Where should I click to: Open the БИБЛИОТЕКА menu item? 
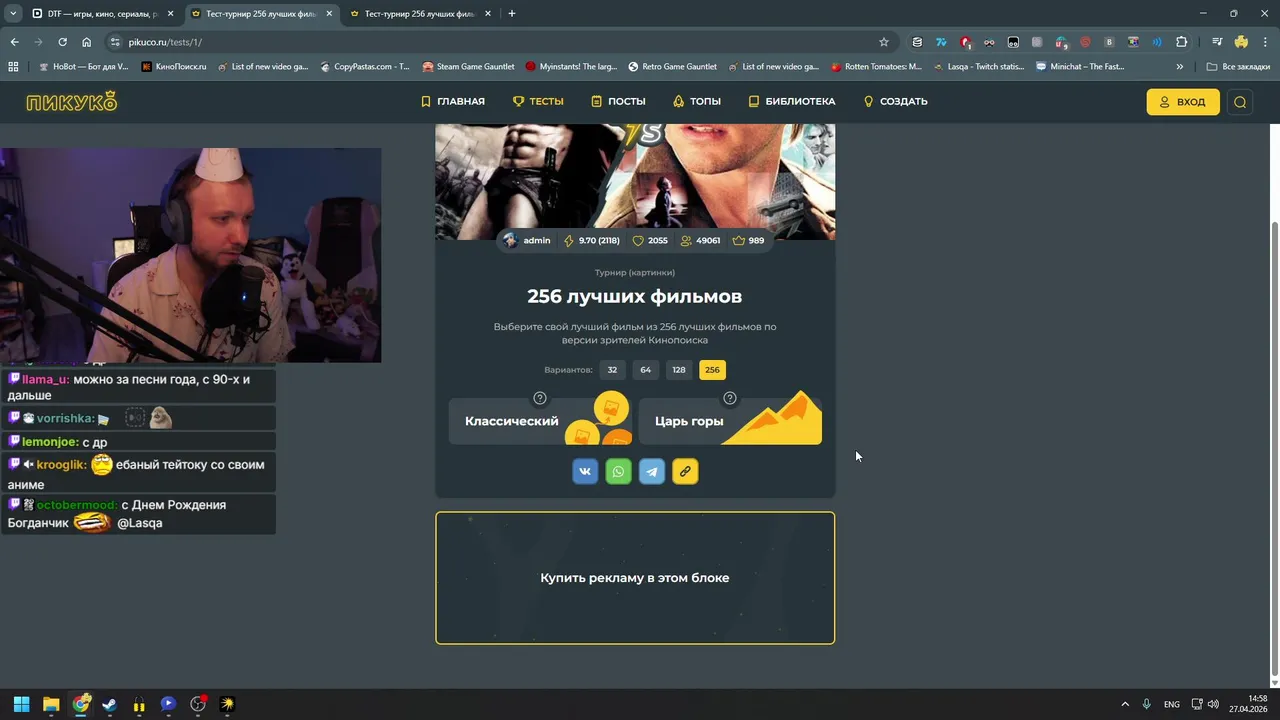point(792,102)
